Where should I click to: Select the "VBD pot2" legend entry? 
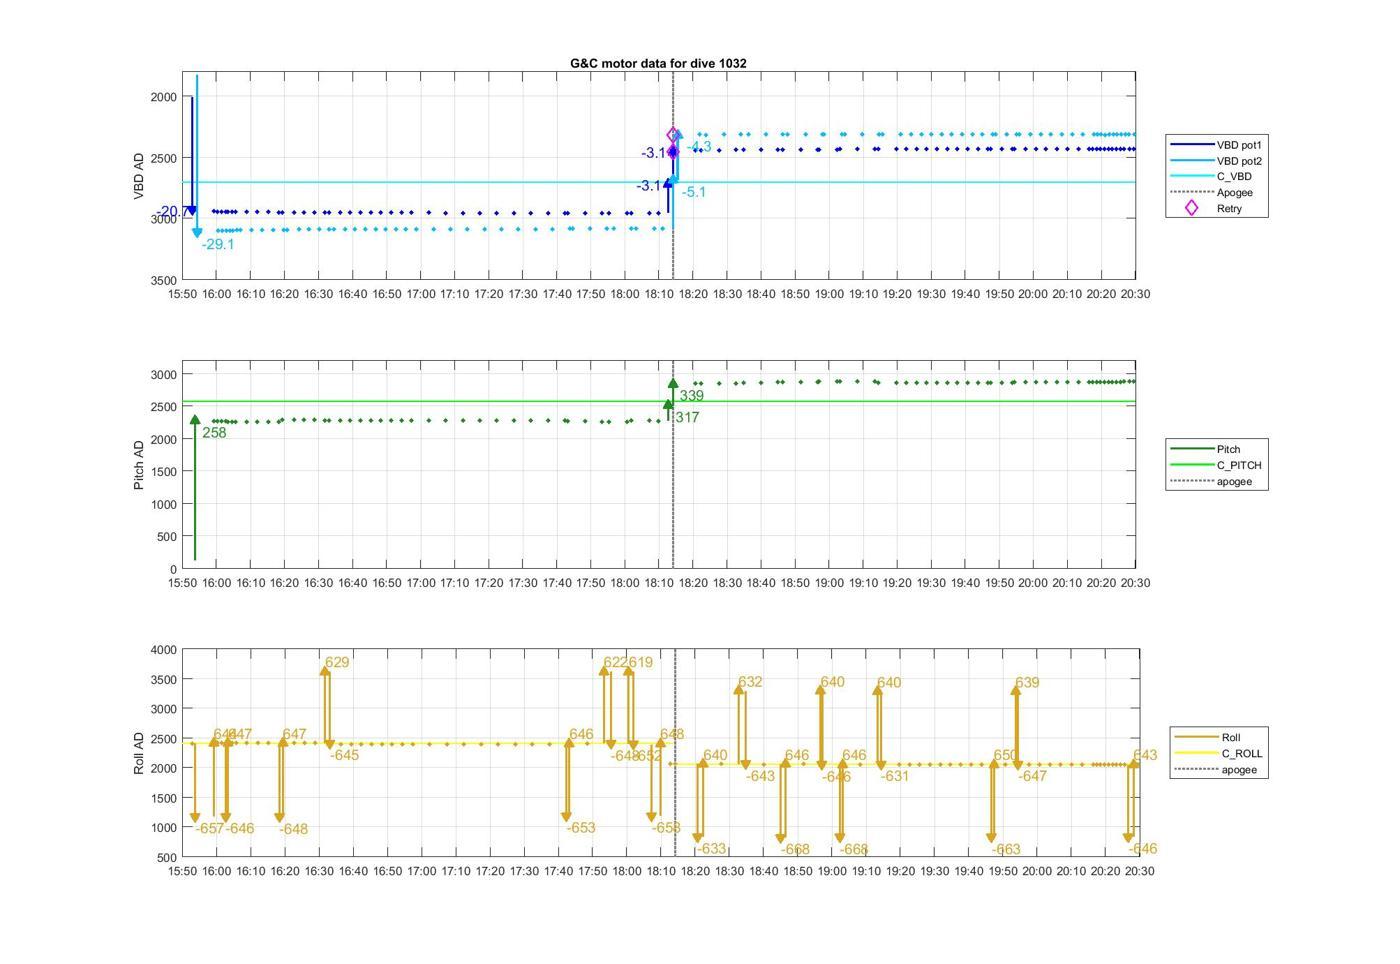tap(1216, 161)
